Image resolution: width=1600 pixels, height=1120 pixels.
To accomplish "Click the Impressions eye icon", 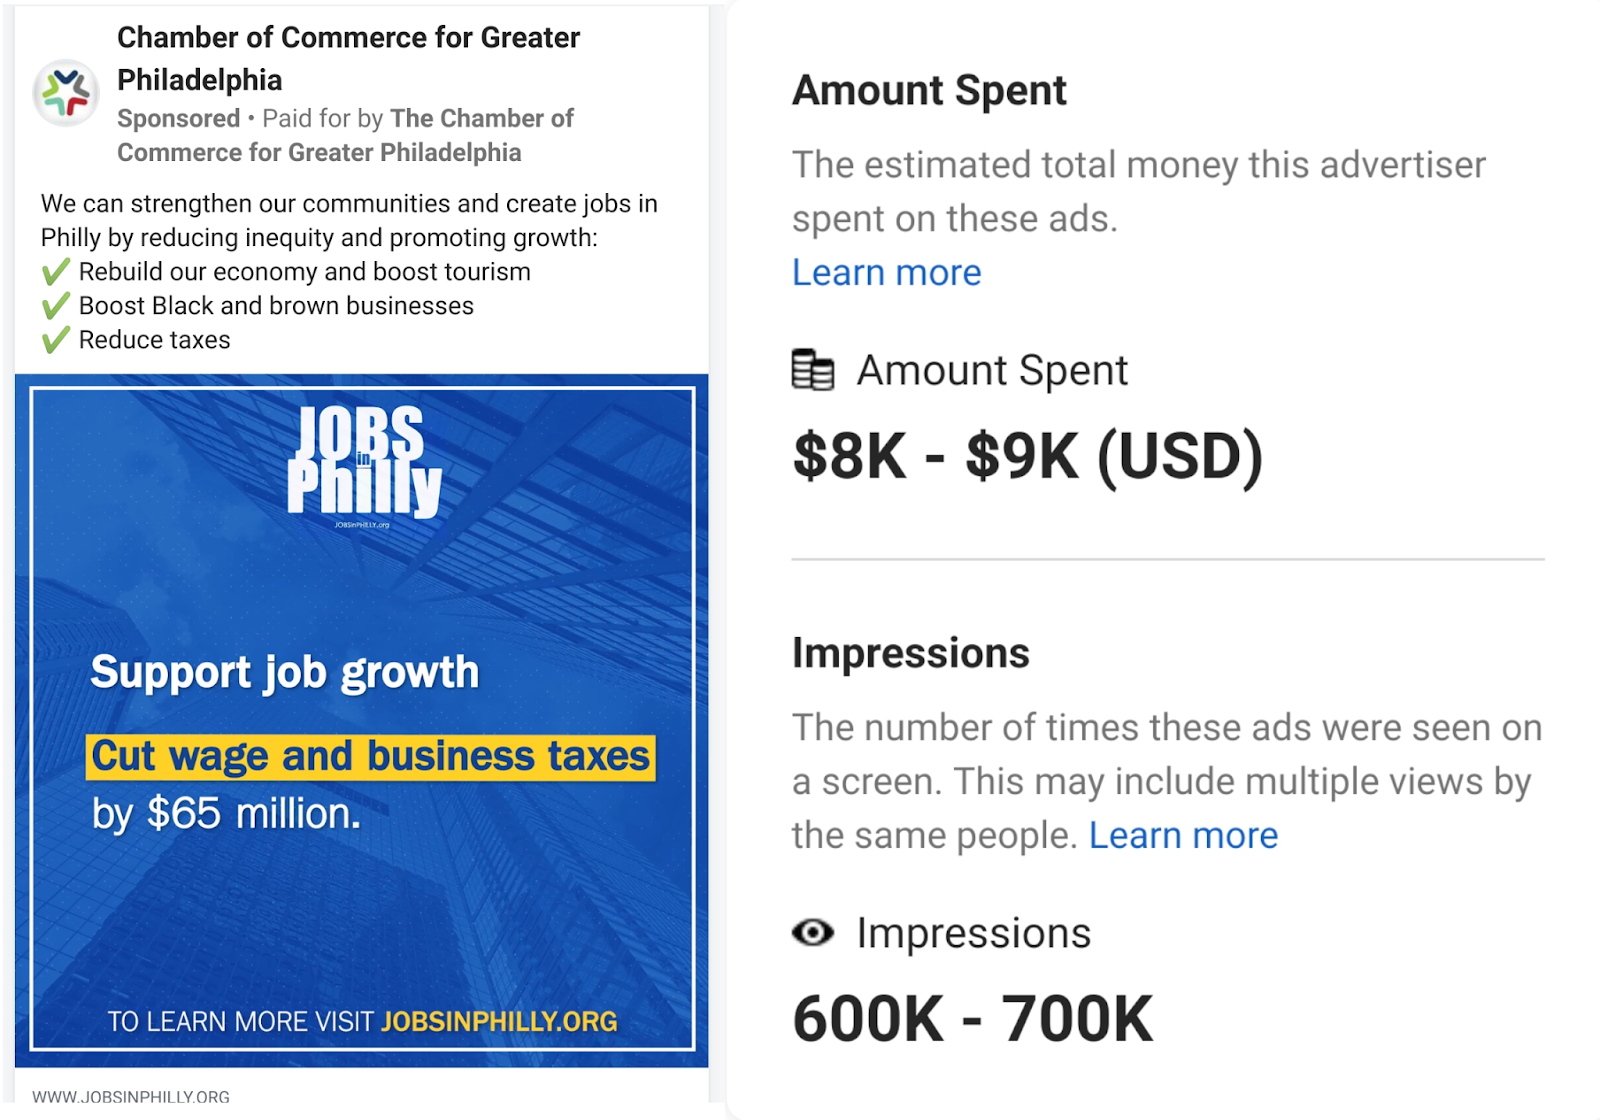I will pyautogui.click(x=812, y=932).
